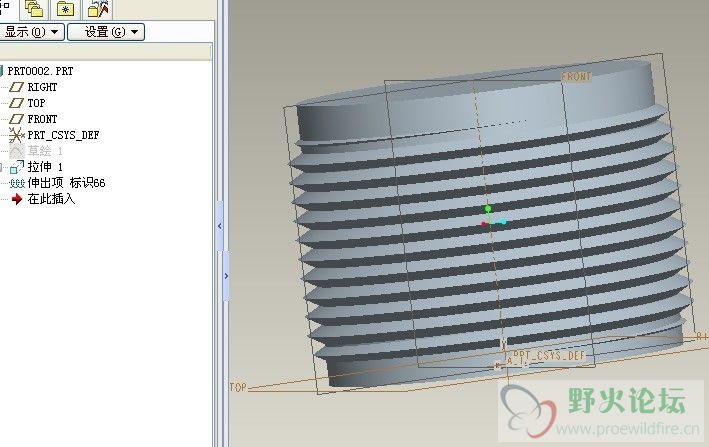This screenshot has height=447, width=709.
Task: Click the helical sweep icon beside 伸出项
Action: pyautogui.click(x=17, y=183)
